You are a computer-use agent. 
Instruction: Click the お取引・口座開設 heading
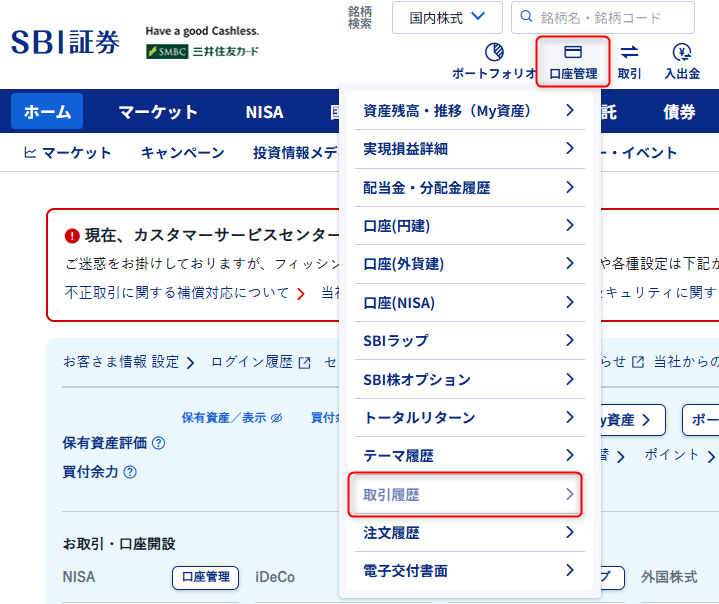point(119,544)
